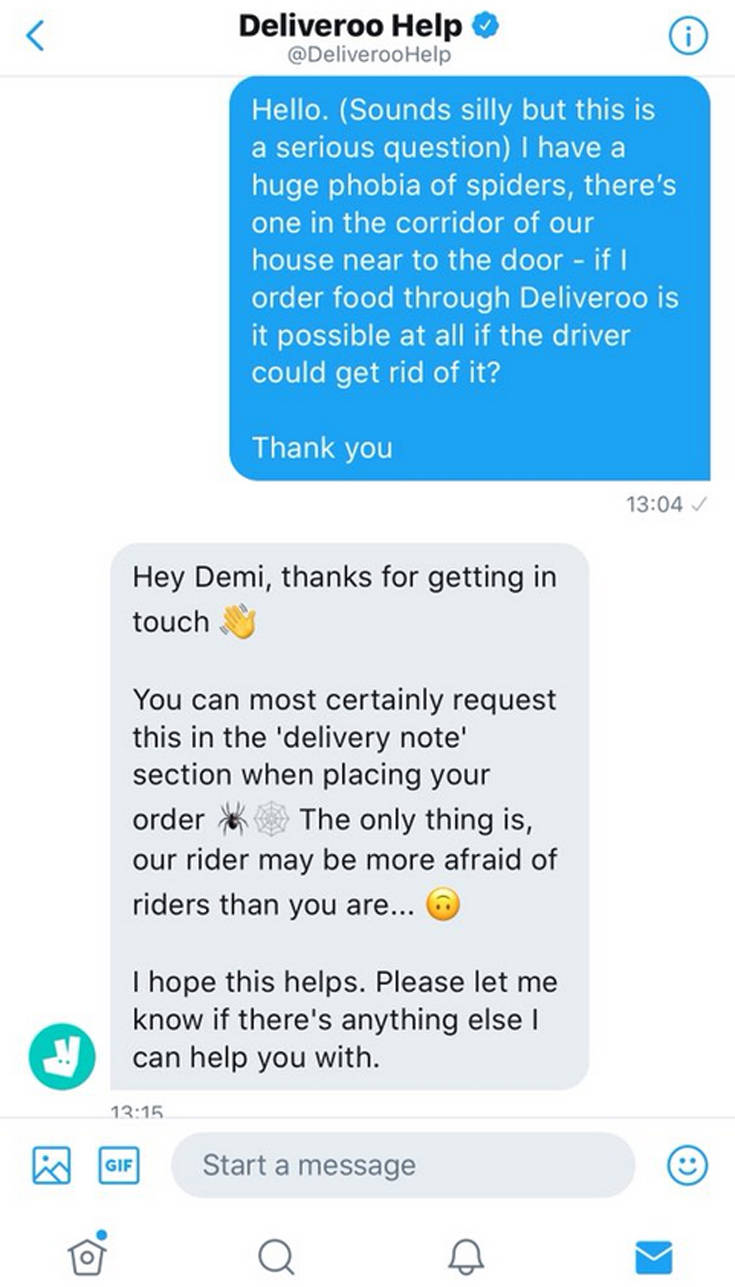735x1287 pixels.
Task: Tap the spider emoji in reply
Action: 232,820
